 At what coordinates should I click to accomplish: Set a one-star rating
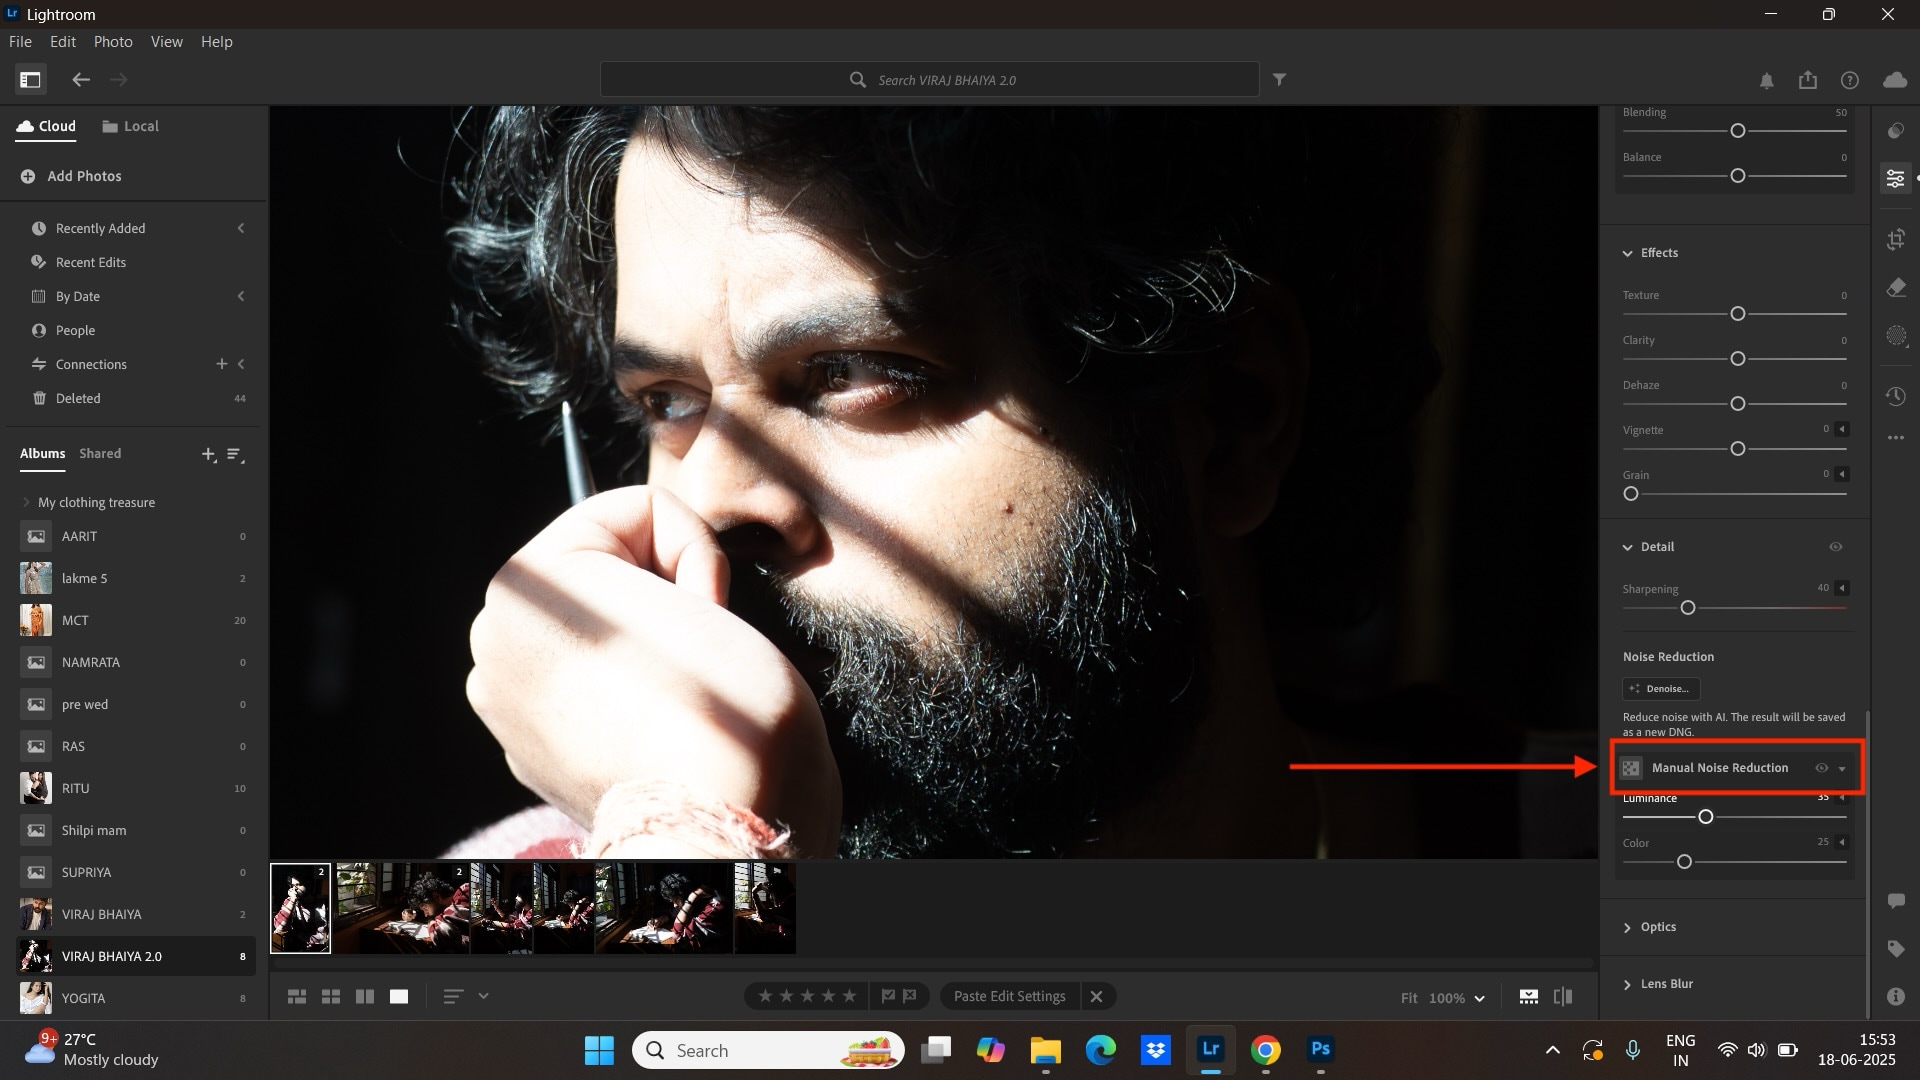tap(766, 996)
